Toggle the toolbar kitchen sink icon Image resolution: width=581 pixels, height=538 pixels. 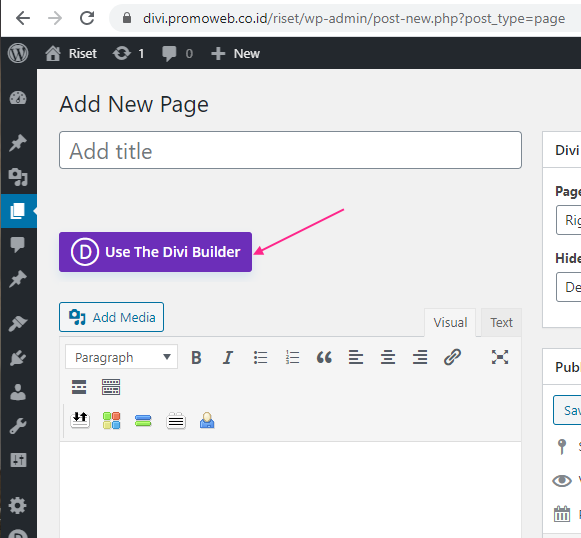coord(111,387)
